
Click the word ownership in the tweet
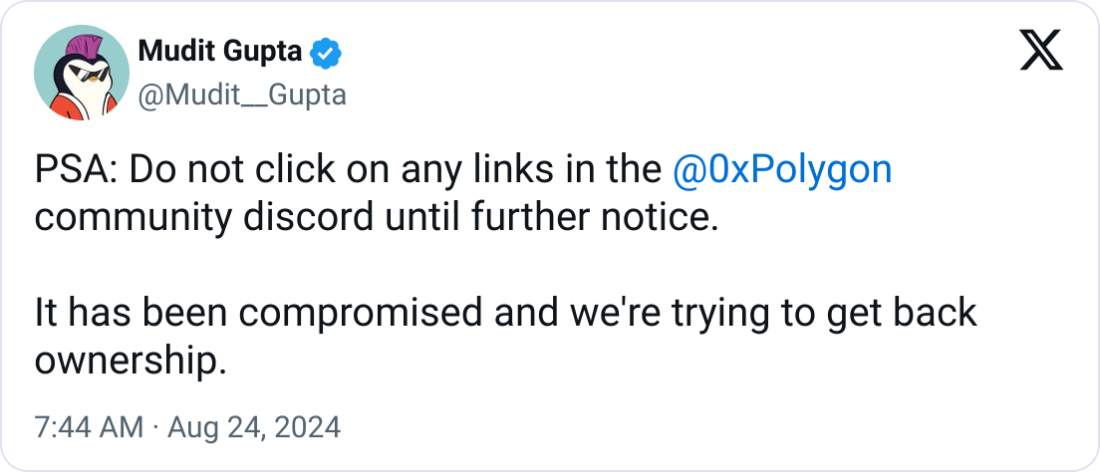[131, 363]
